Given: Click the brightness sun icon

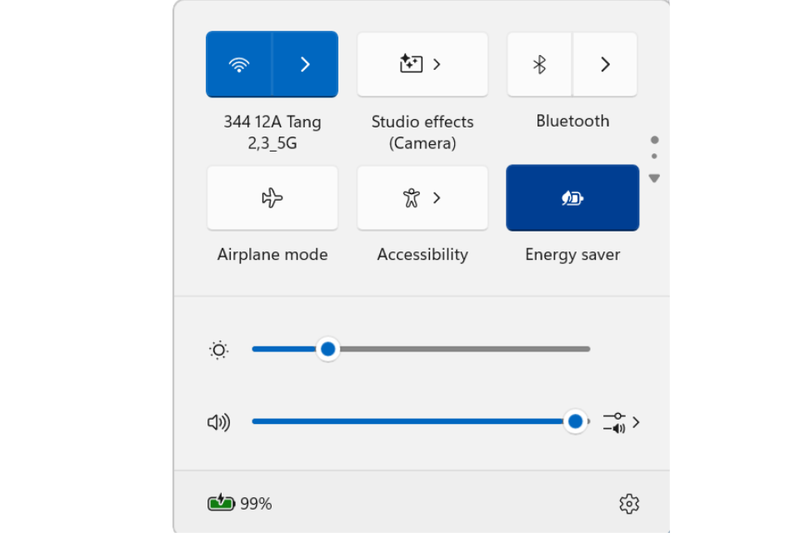Looking at the screenshot, I should click(219, 350).
